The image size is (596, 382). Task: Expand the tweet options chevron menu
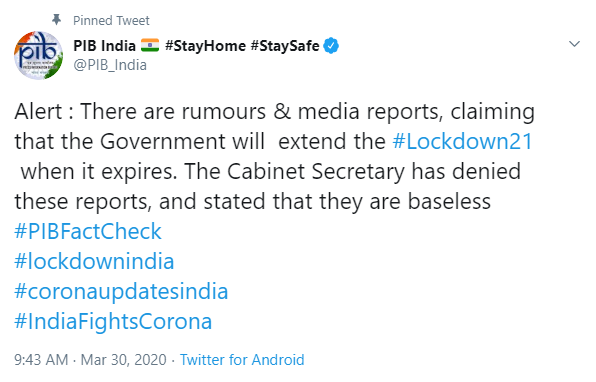click(574, 44)
